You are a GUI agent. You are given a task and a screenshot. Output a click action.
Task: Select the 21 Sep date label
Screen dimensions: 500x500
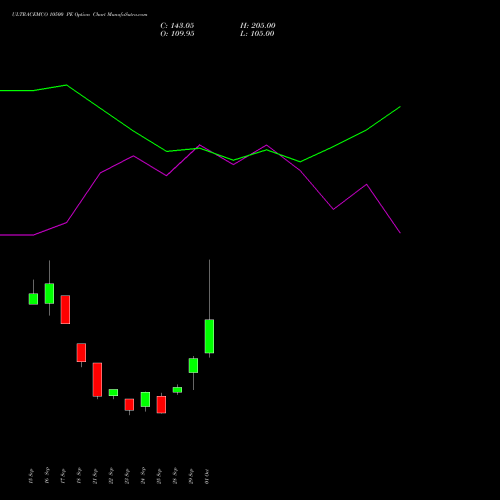coord(95,476)
